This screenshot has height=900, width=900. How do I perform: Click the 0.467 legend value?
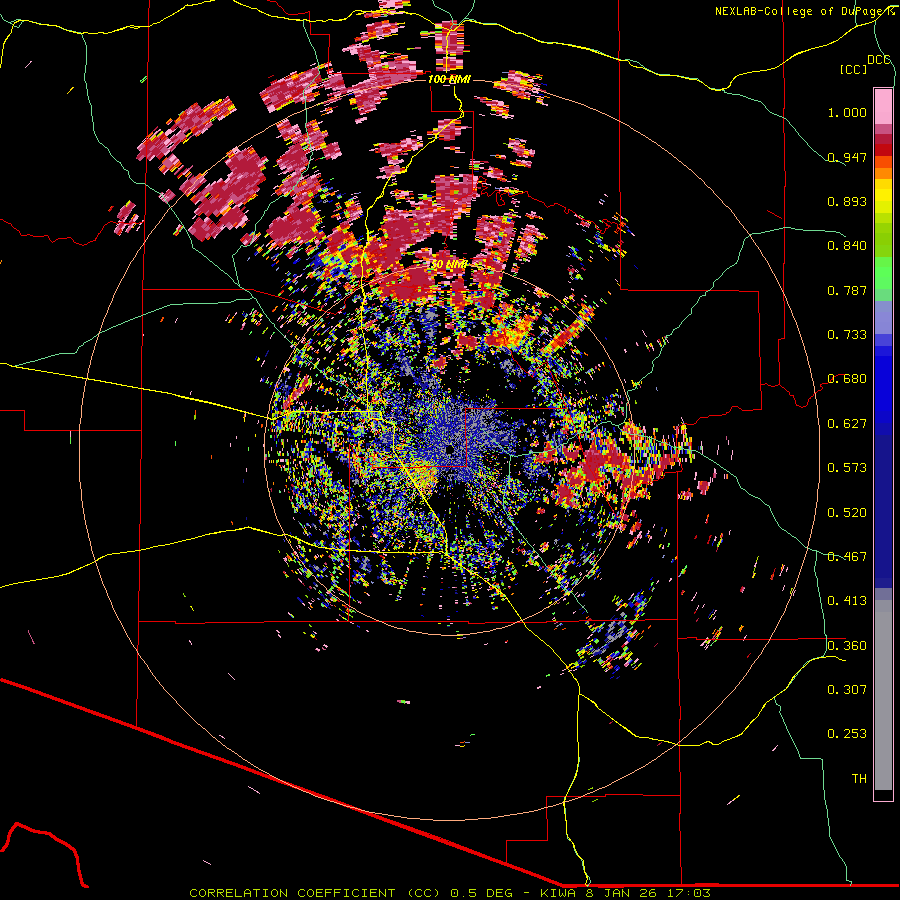coord(847,557)
